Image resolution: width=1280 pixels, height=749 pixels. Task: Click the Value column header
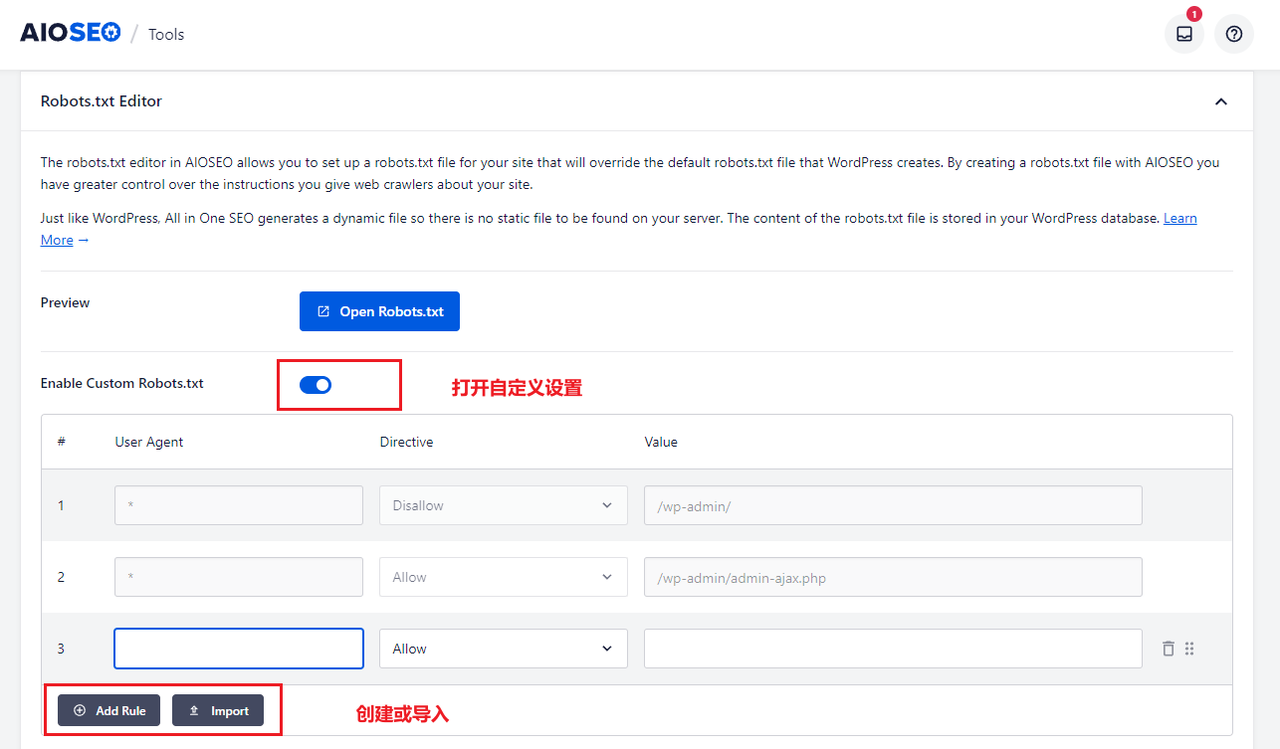pos(661,442)
